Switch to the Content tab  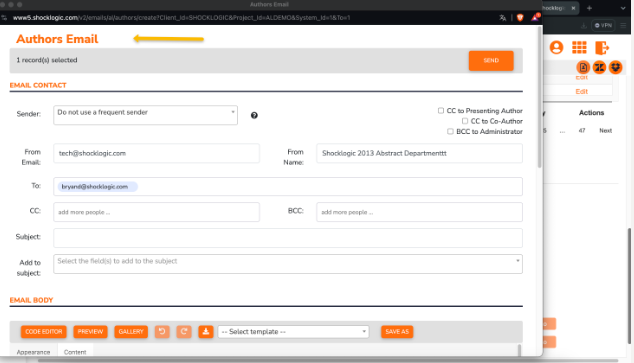click(x=75, y=352)
